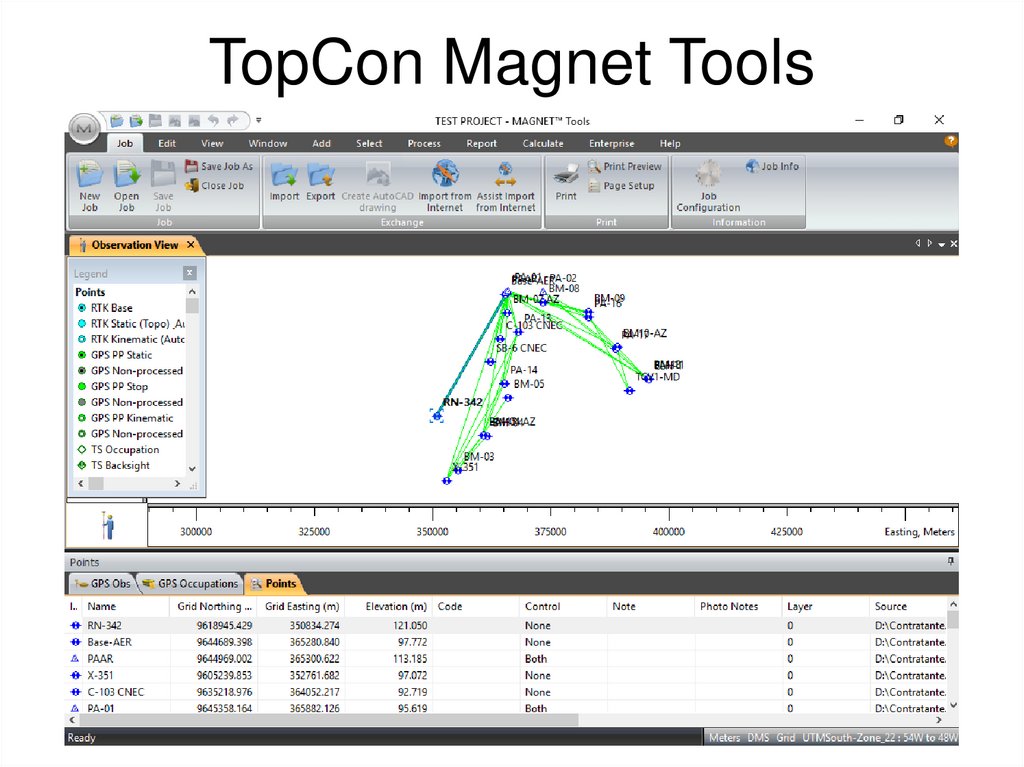This screenshot has width=1024, height=767.
Task: Open the Enterprise ribbon tab
Action: [x=611, y=143]
